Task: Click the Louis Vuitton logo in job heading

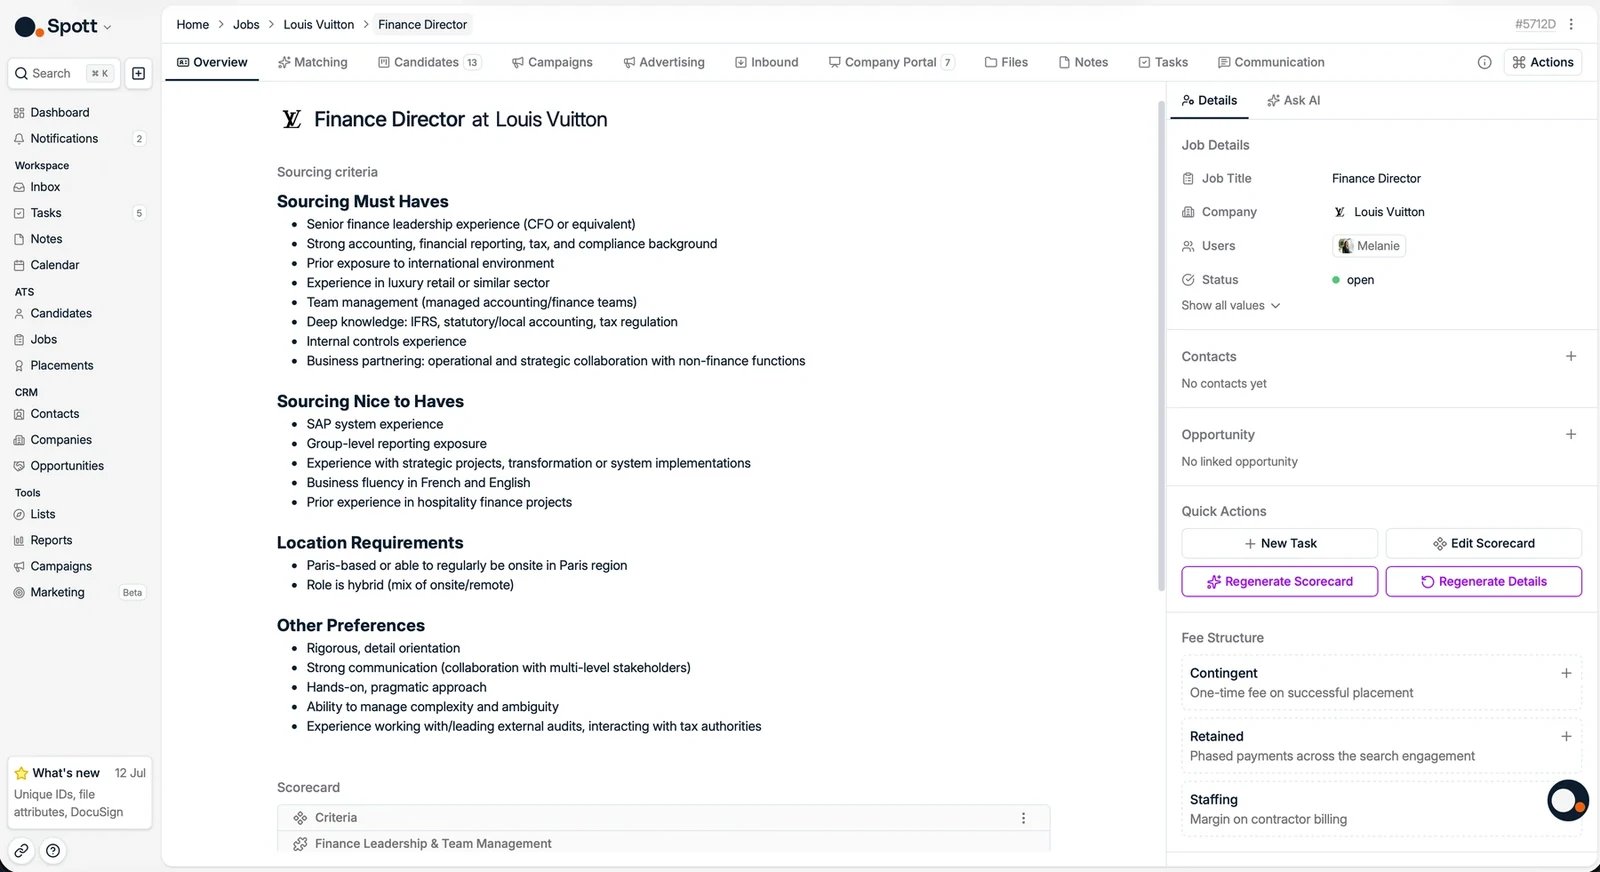Action: (x=291, y=119)
